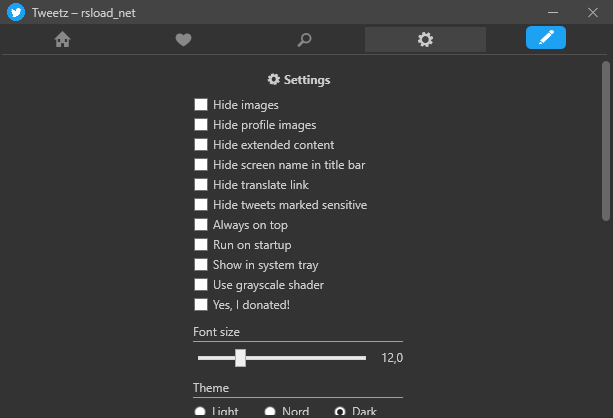This screenshot has width=613, height=418.
Task: Open the Likes heart tab
Action: point(183,39)
